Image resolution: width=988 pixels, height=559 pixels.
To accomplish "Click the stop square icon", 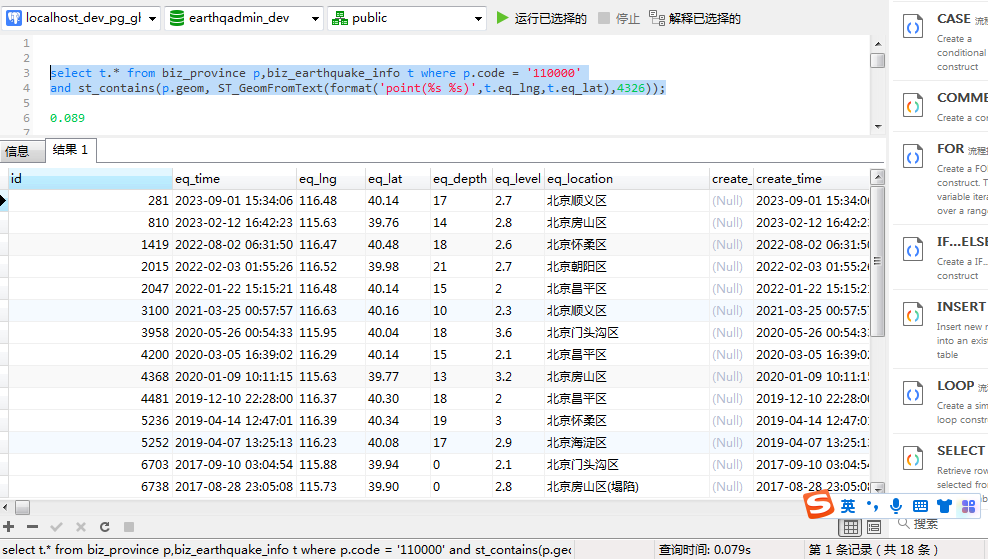I will (x=604, y=18).
